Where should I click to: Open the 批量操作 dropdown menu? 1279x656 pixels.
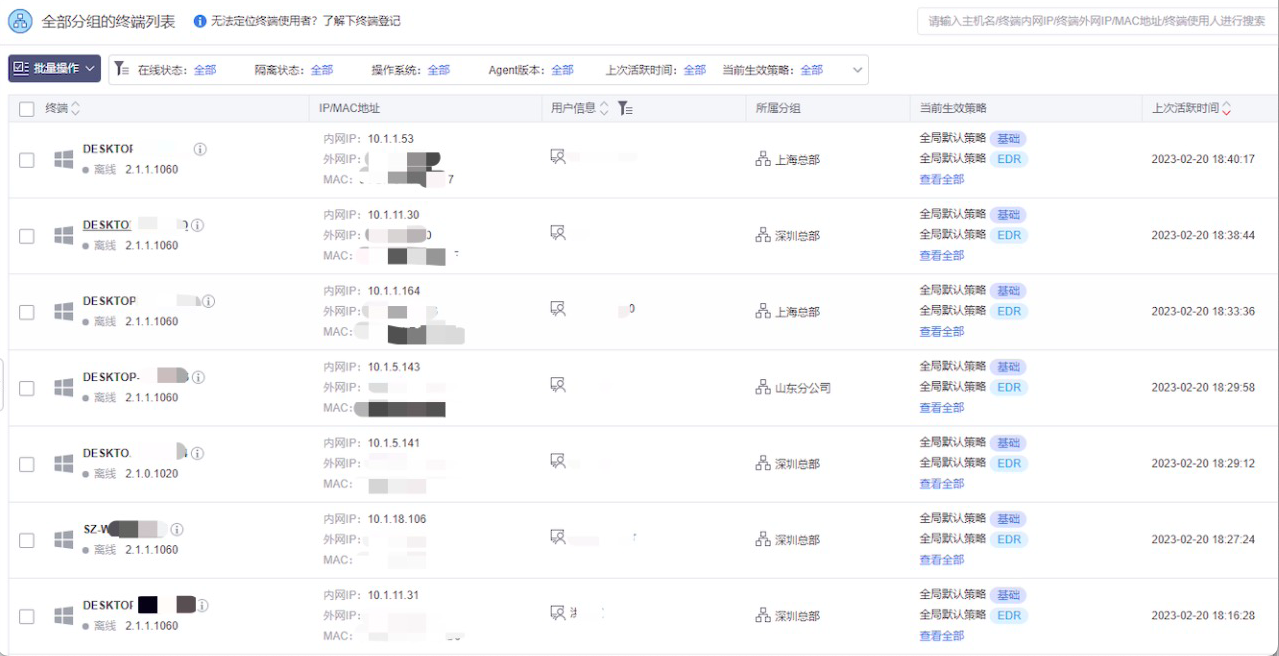coord(52,68)
